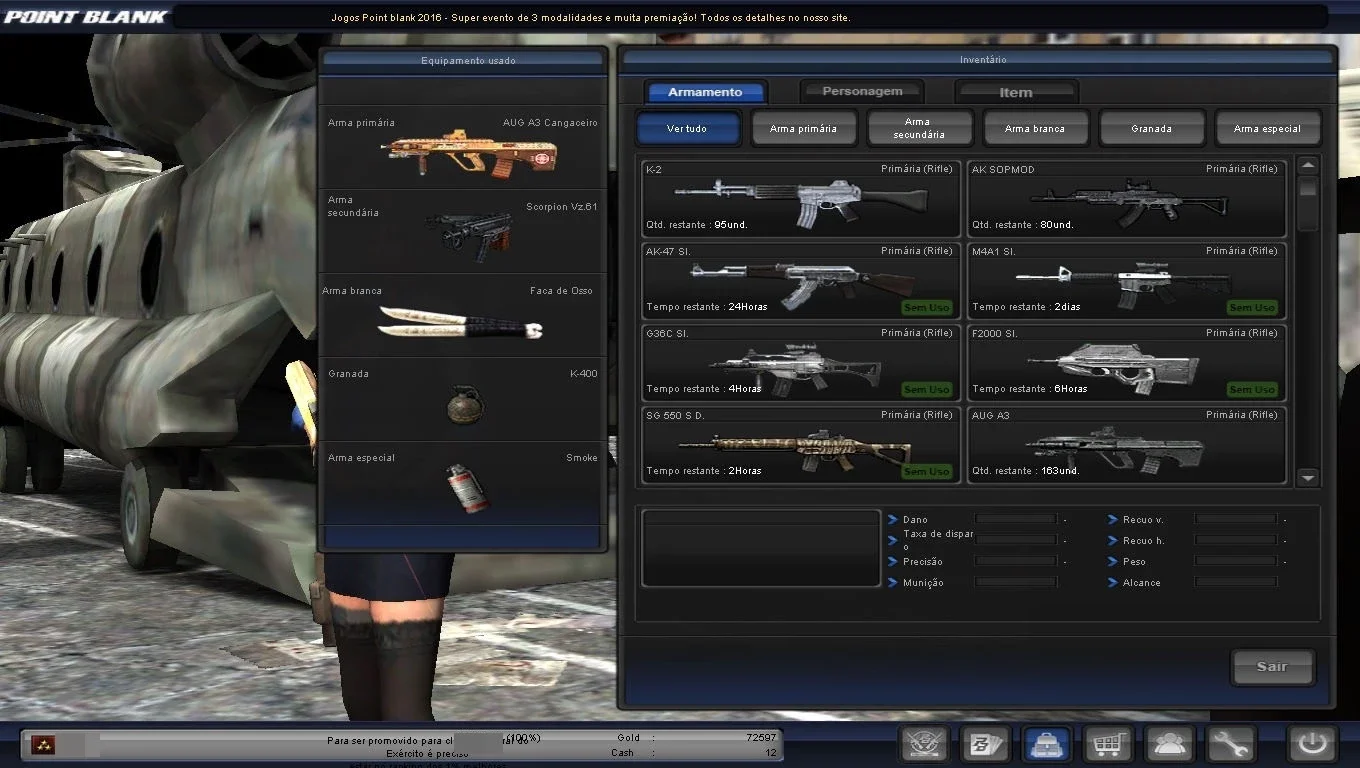The width and height of the screenshot is (1360, 768).
Task: Open settings wrench icon
Action: [x=1231, y=744]
